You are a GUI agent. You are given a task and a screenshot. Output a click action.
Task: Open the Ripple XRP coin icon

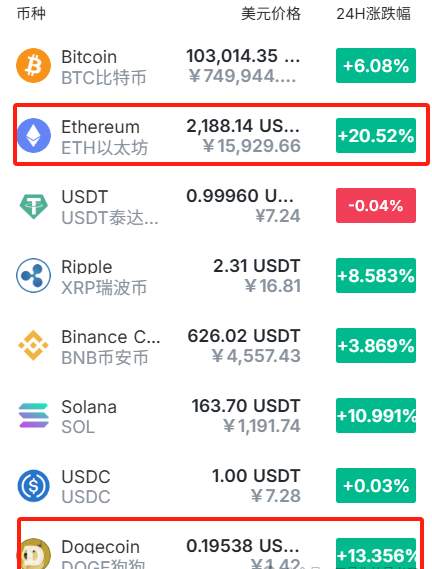point(33,275)
